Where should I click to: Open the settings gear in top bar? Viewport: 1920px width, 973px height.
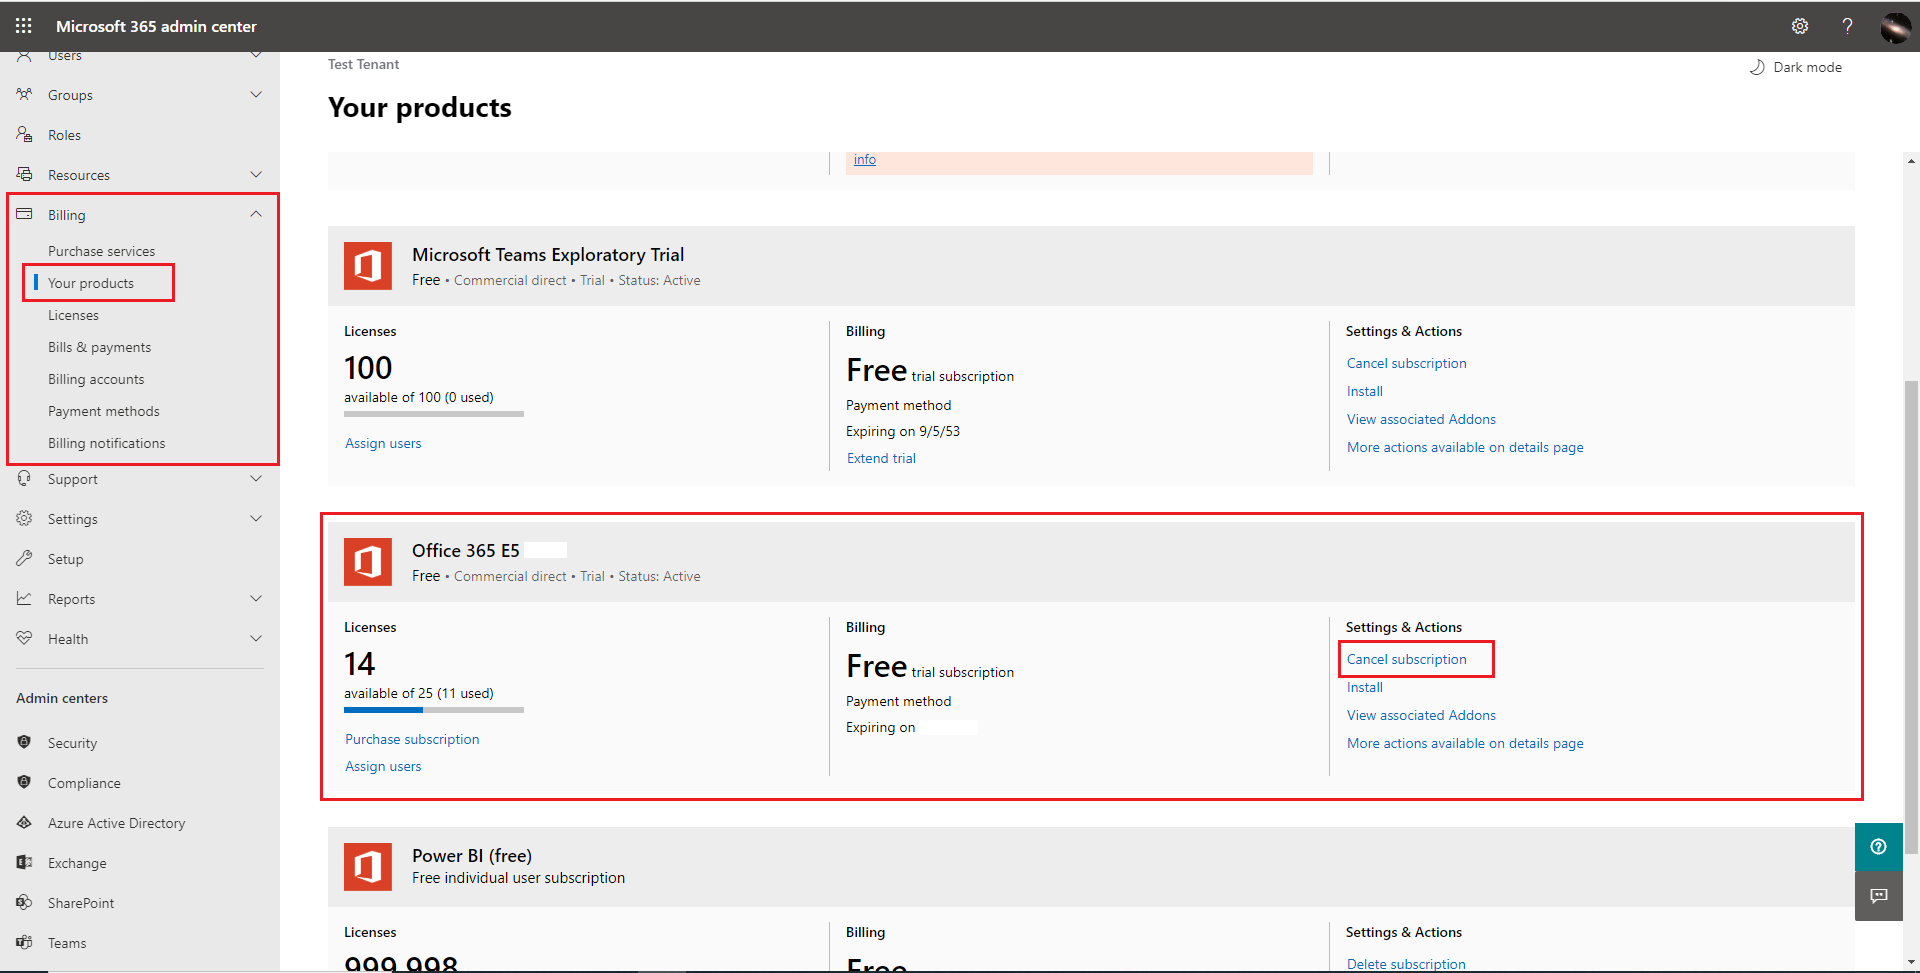(x=1800, y=26)
